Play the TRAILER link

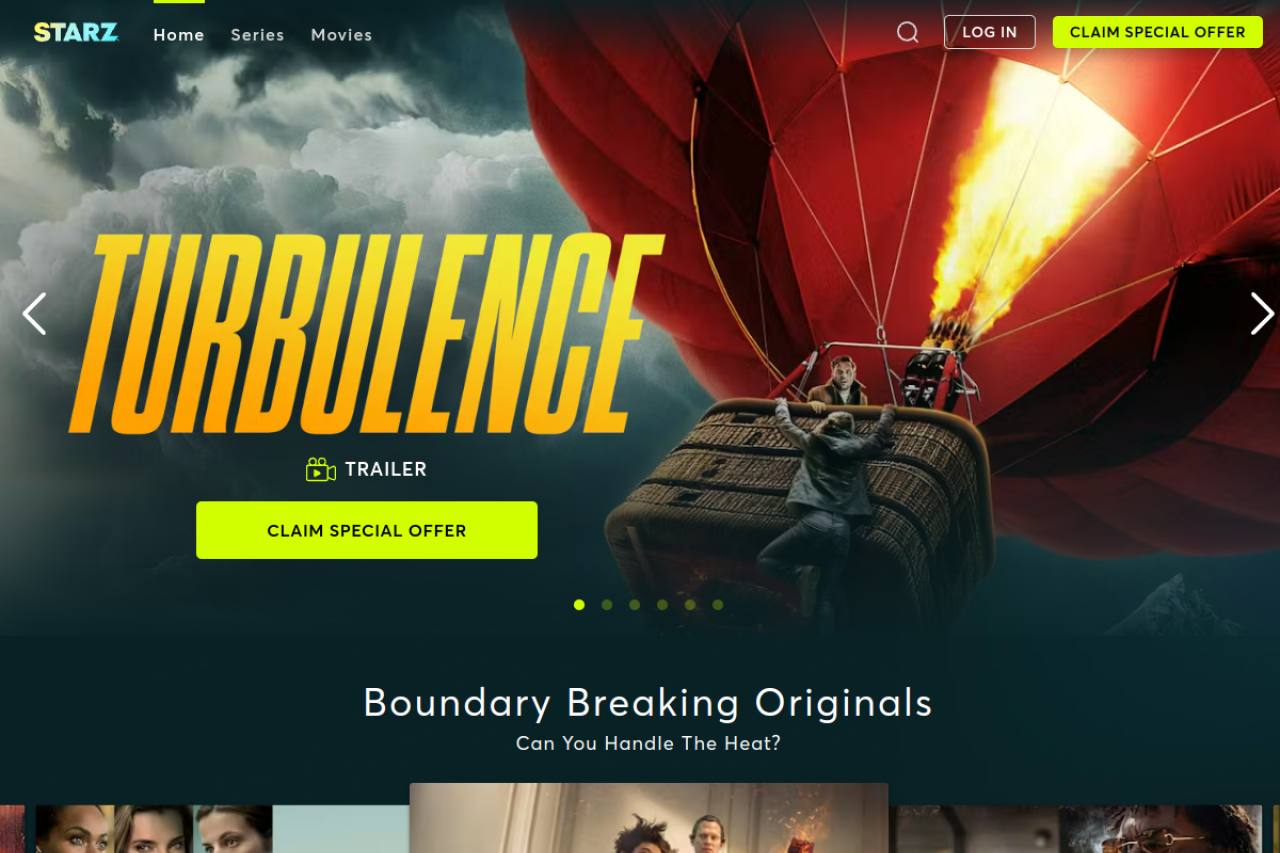pos(386,469)
